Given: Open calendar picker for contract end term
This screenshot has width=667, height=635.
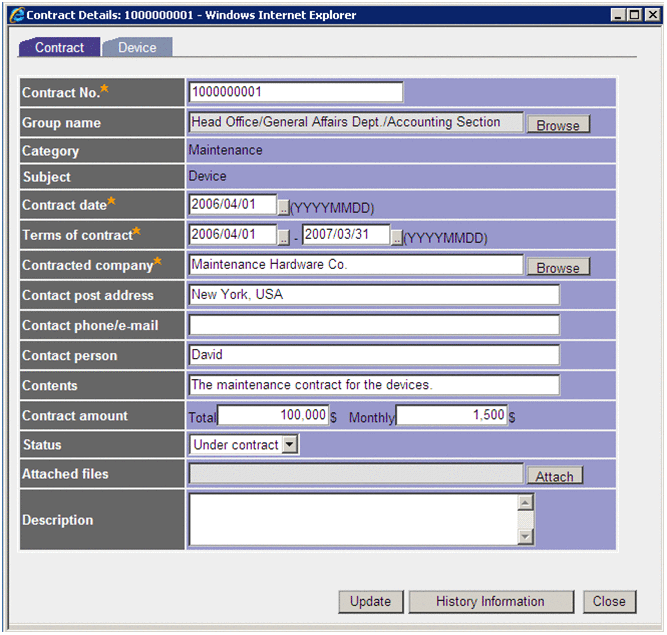Looking at the screenshot, I should 396,237.
